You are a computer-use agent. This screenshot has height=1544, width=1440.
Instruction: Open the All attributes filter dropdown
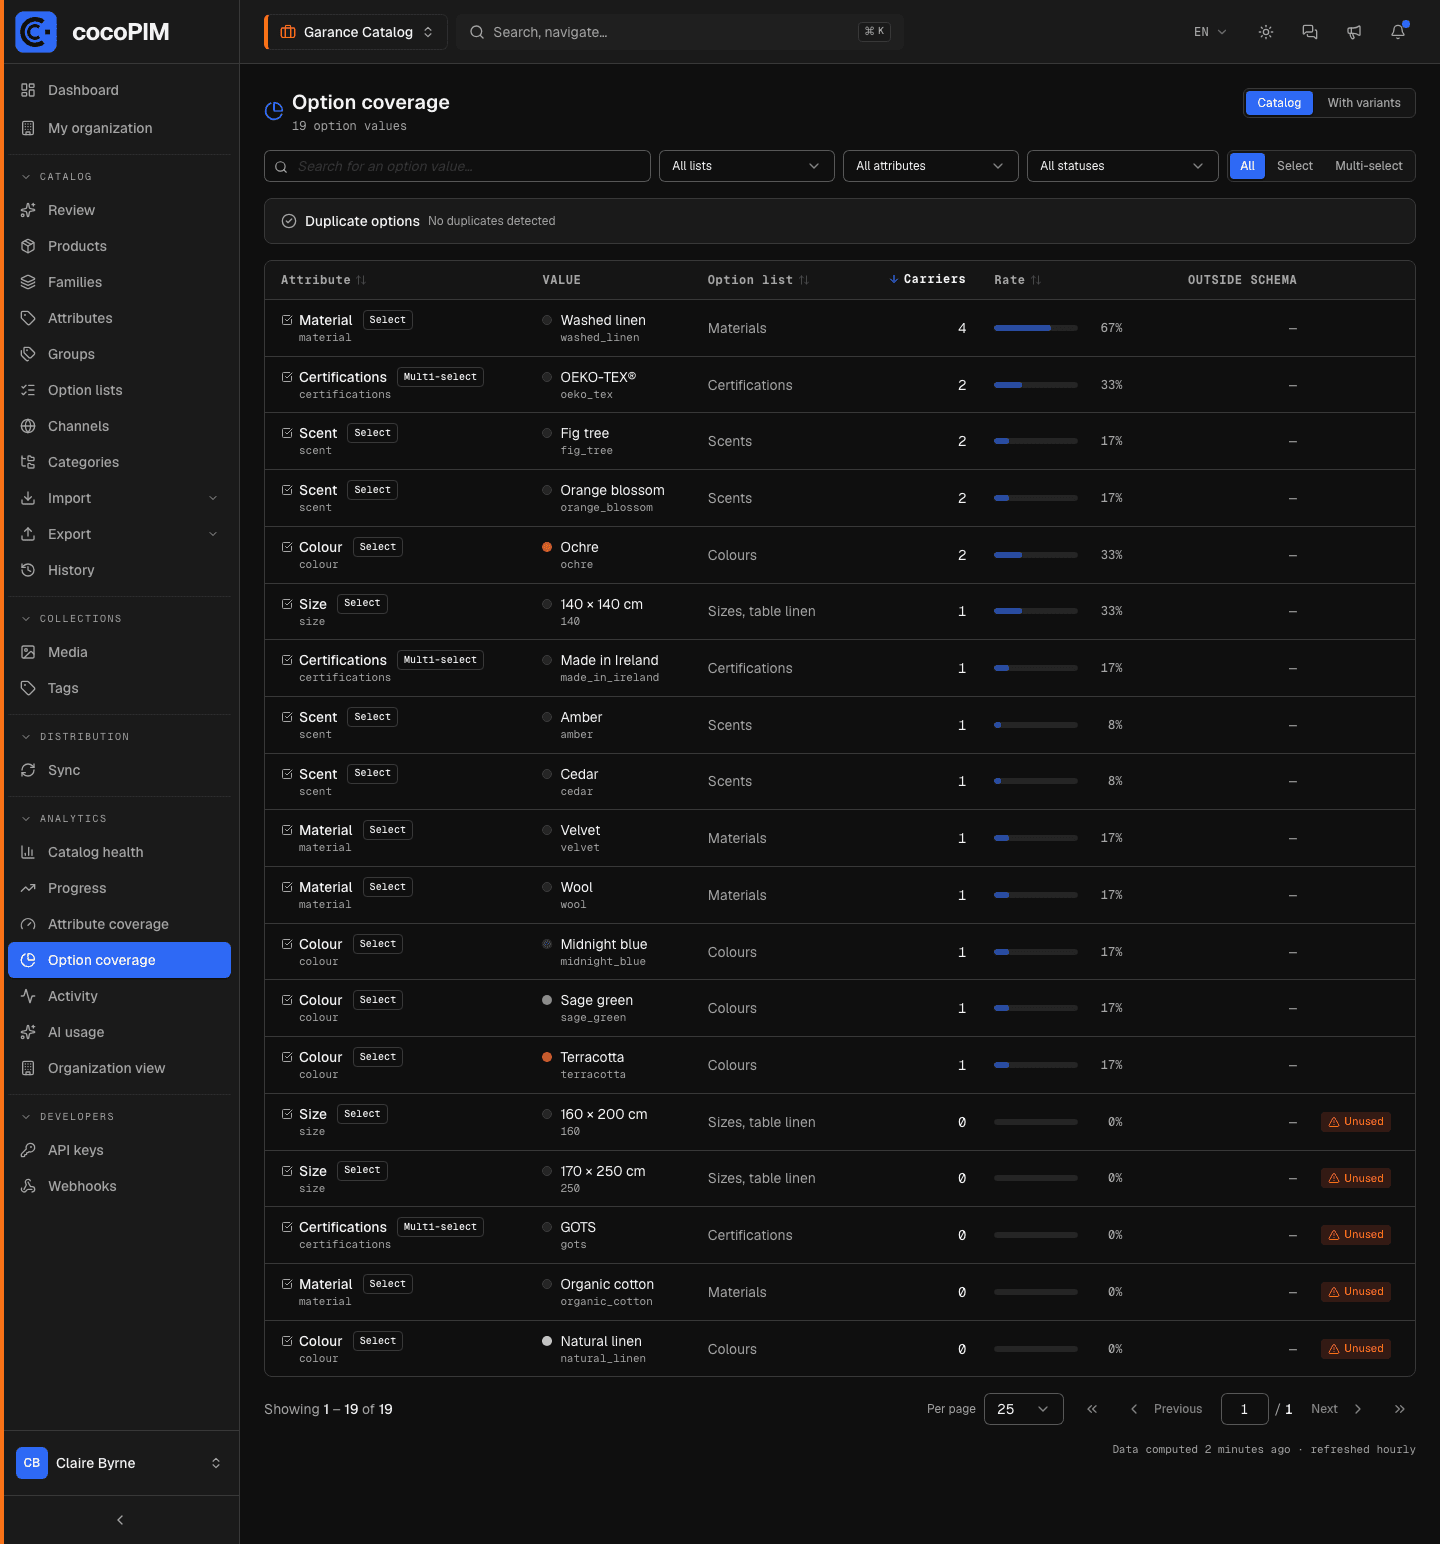point(931,166)
